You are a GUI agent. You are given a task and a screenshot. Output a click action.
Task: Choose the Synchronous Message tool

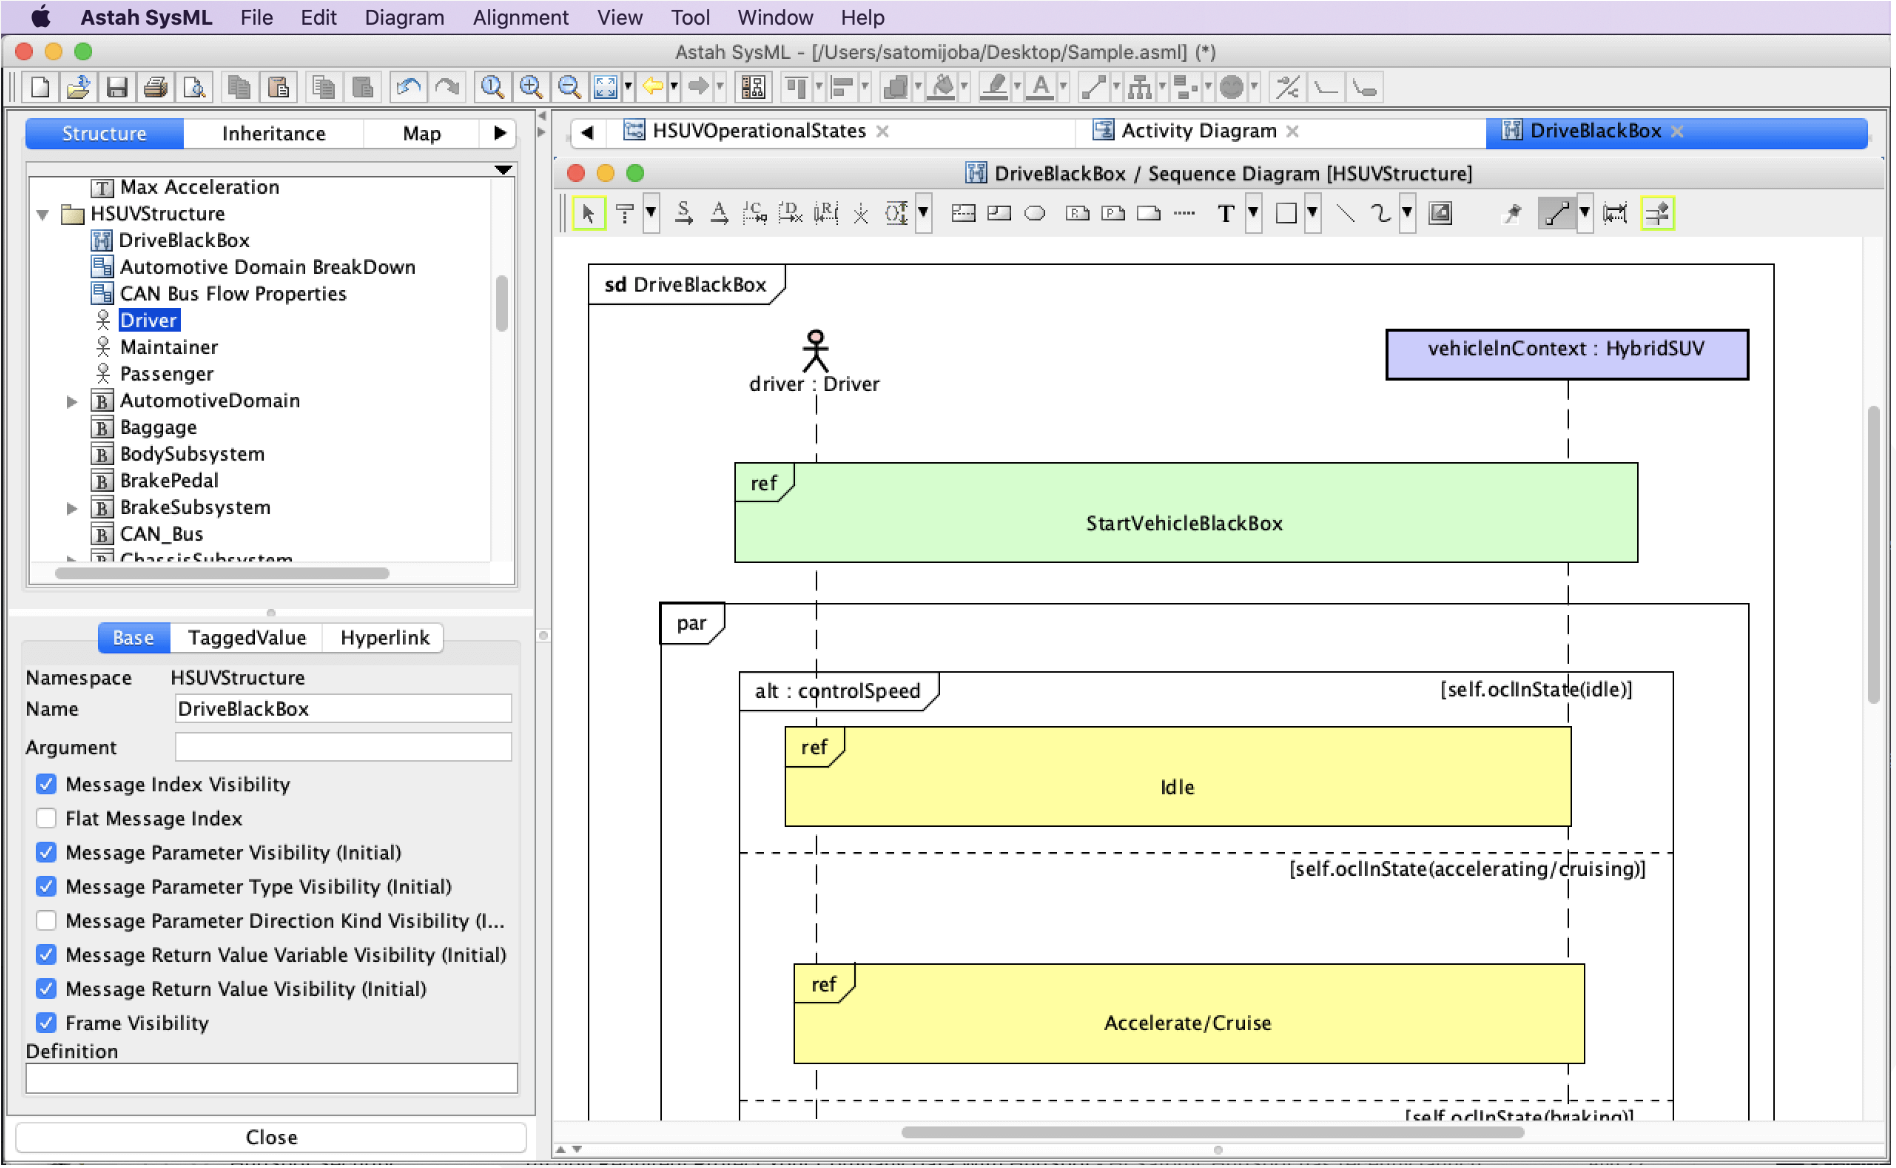point(684,213)
